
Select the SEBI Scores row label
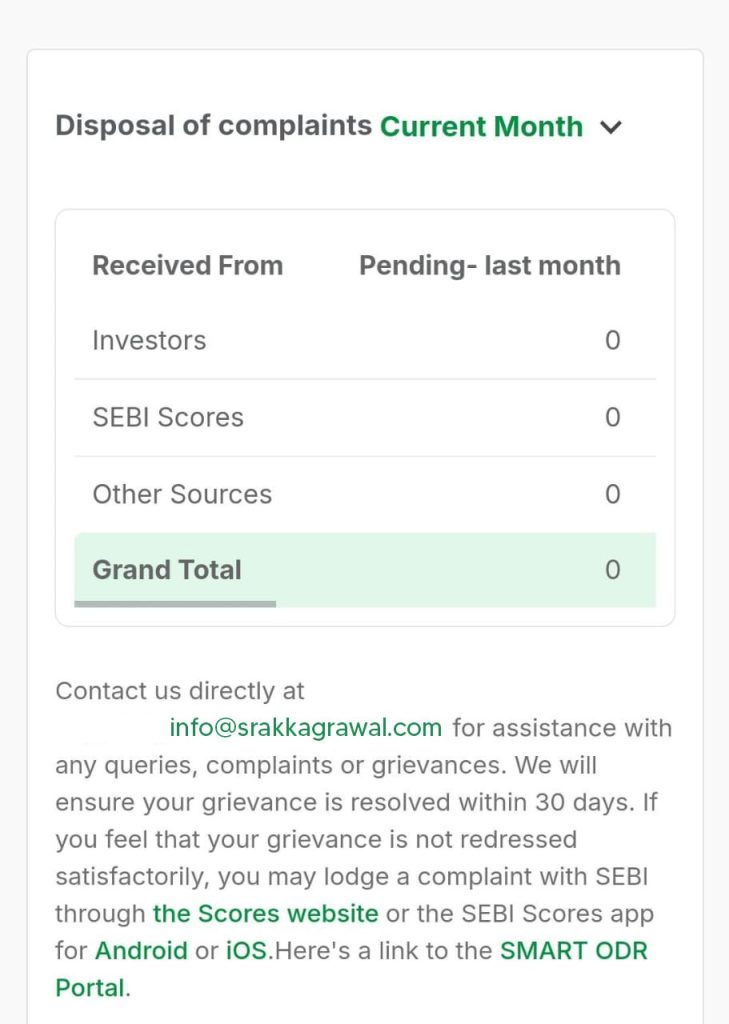tap(168, 418)
